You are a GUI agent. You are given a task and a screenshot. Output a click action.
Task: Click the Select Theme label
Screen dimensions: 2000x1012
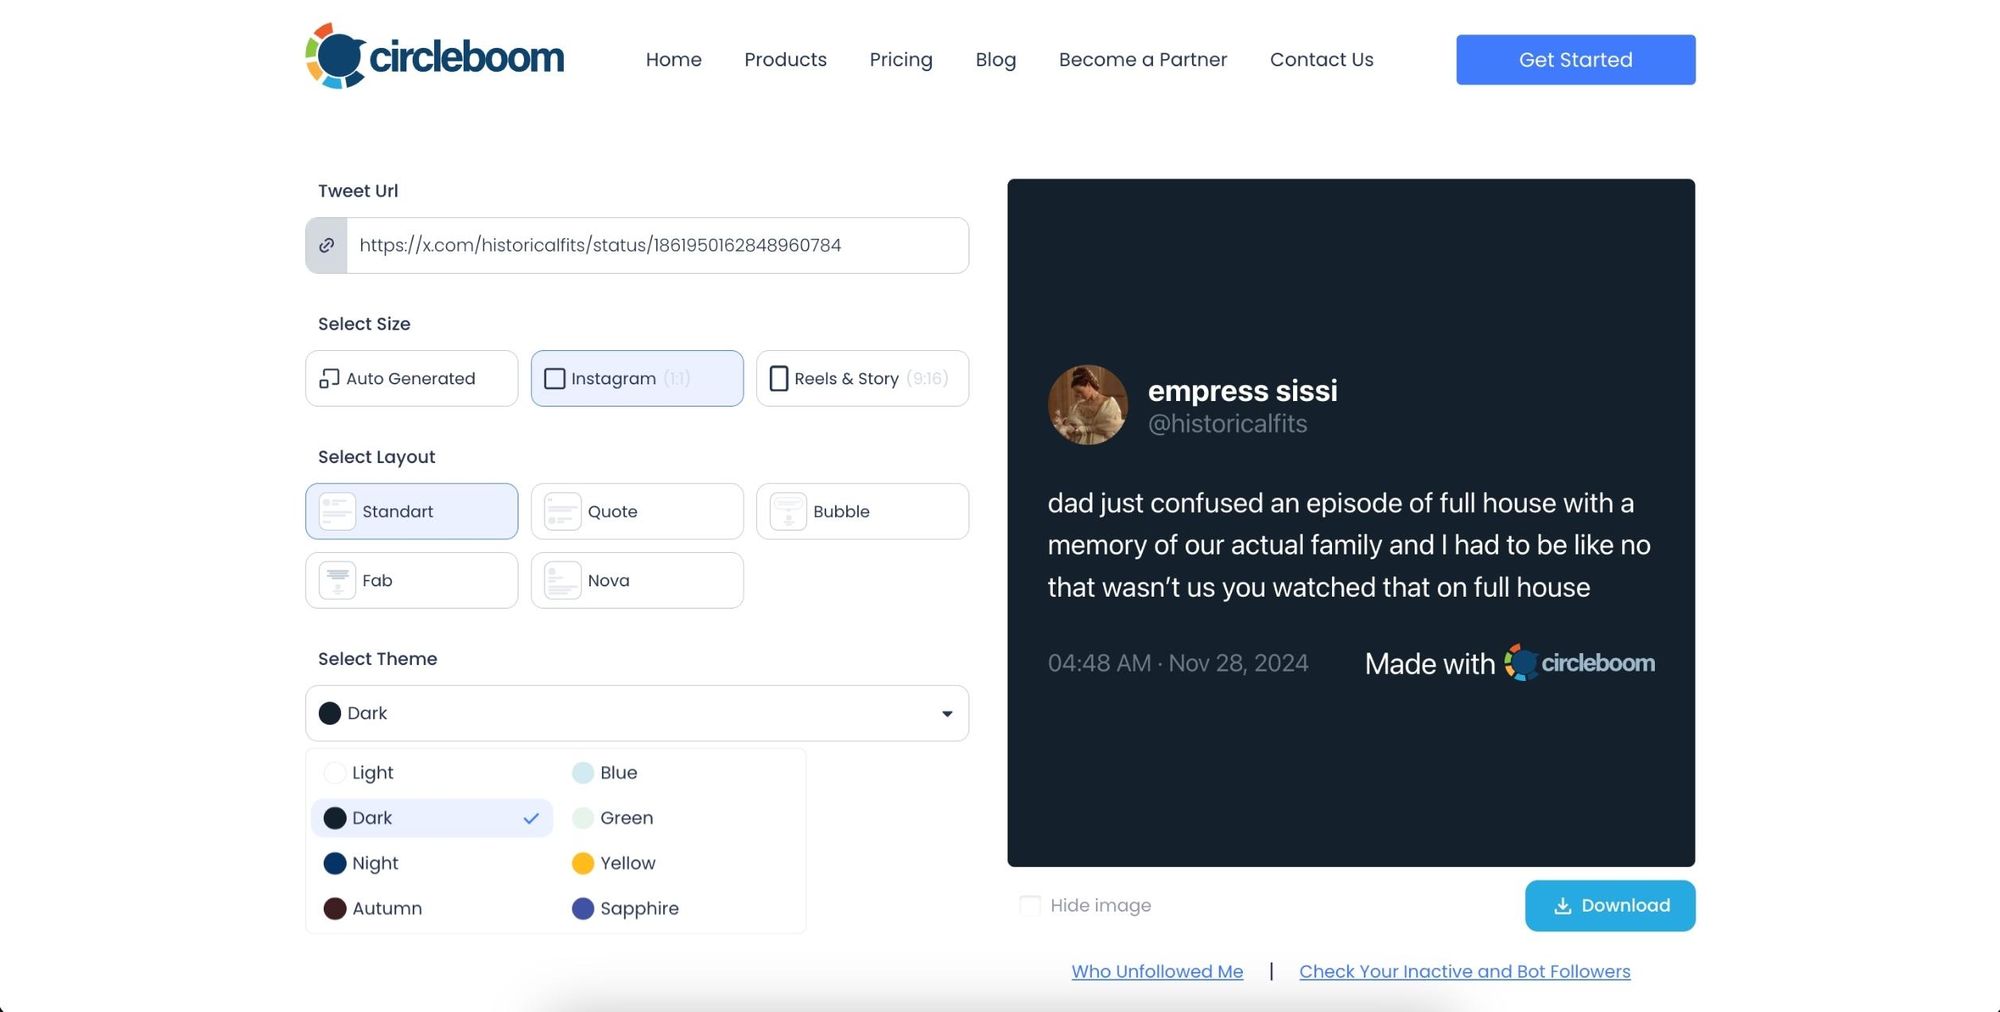click(378, 659)
